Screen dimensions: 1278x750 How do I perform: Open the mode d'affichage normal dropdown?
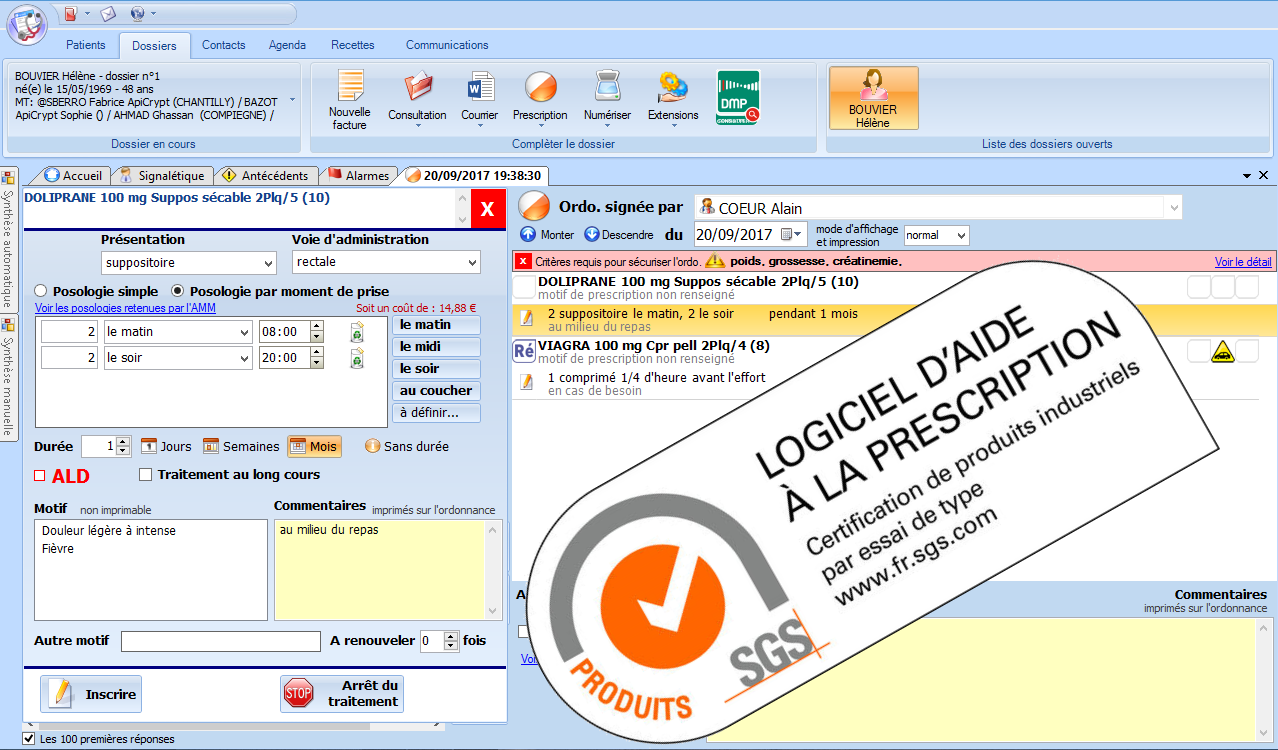[x=937, y=235]
